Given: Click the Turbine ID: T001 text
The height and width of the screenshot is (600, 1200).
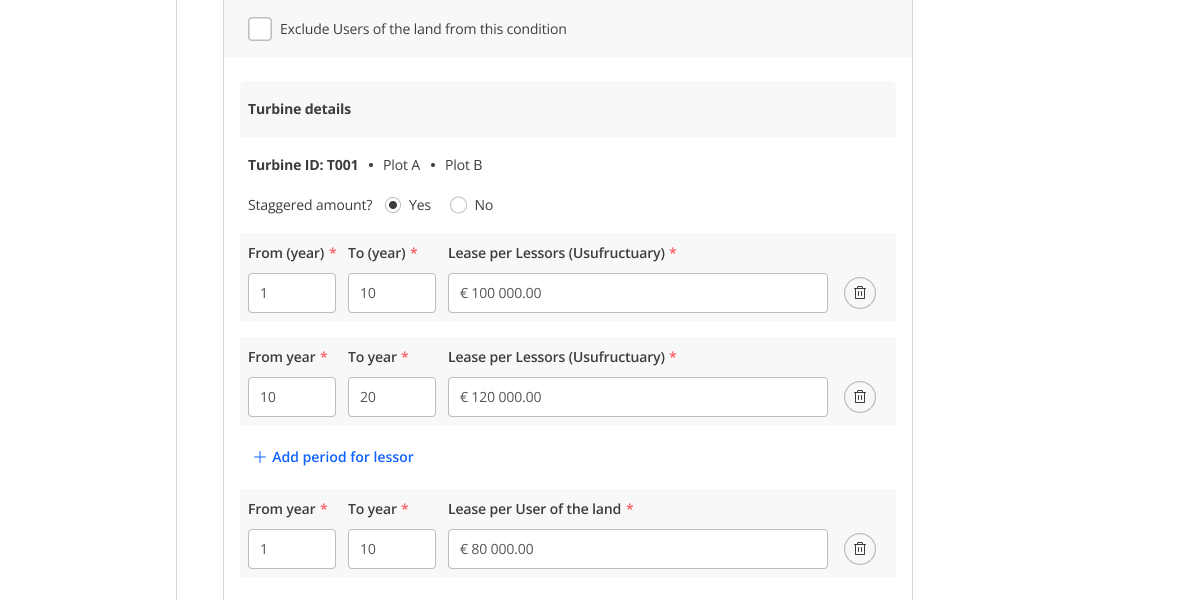Looking at the screenshot, I should (302, 165).
